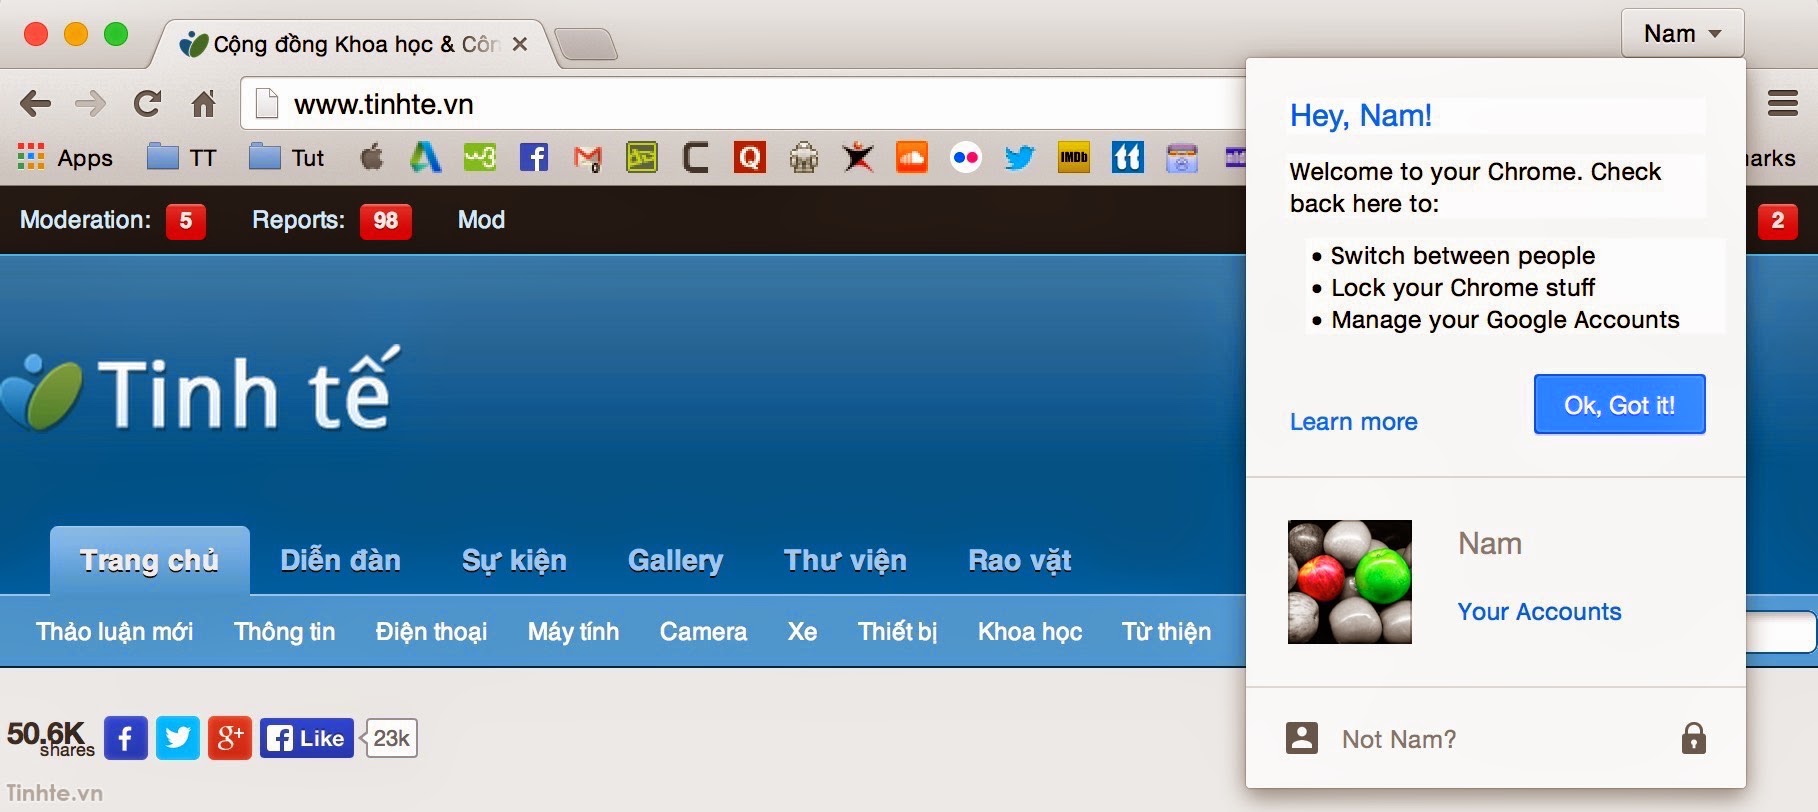Click the Mod link in the black bar
This screenshot has height=812, width=1818.
tap(481, 220)
